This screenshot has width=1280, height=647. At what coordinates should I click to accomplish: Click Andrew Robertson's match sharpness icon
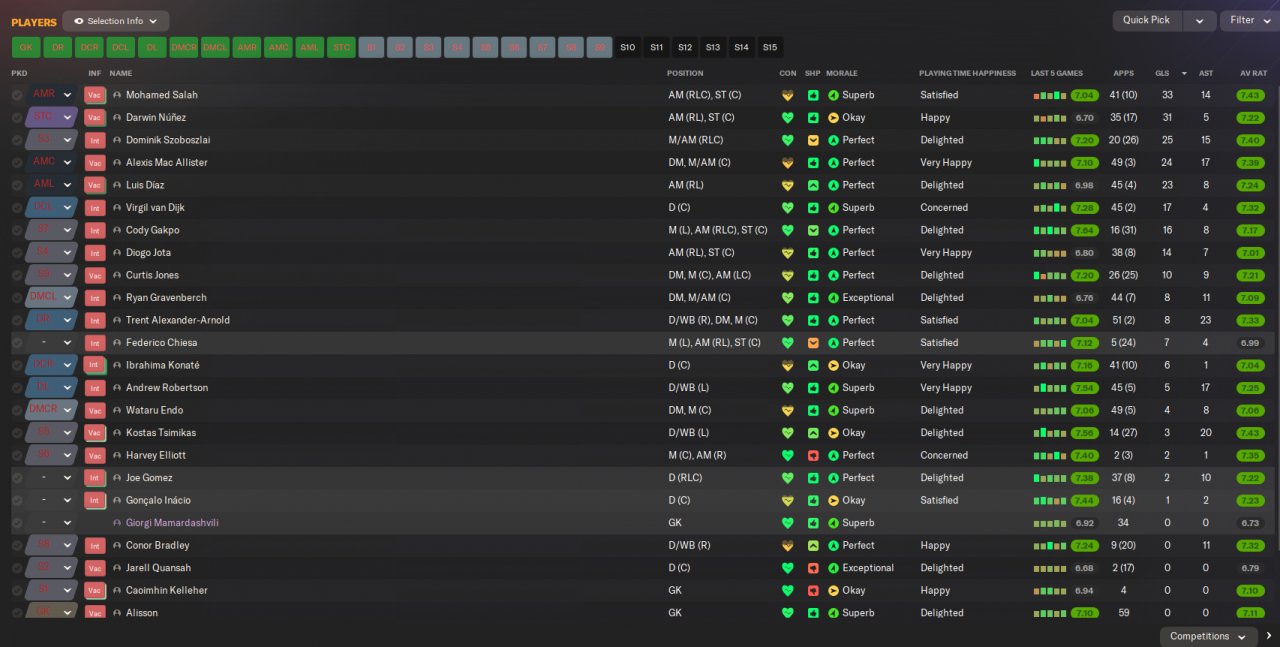point(813,388)
